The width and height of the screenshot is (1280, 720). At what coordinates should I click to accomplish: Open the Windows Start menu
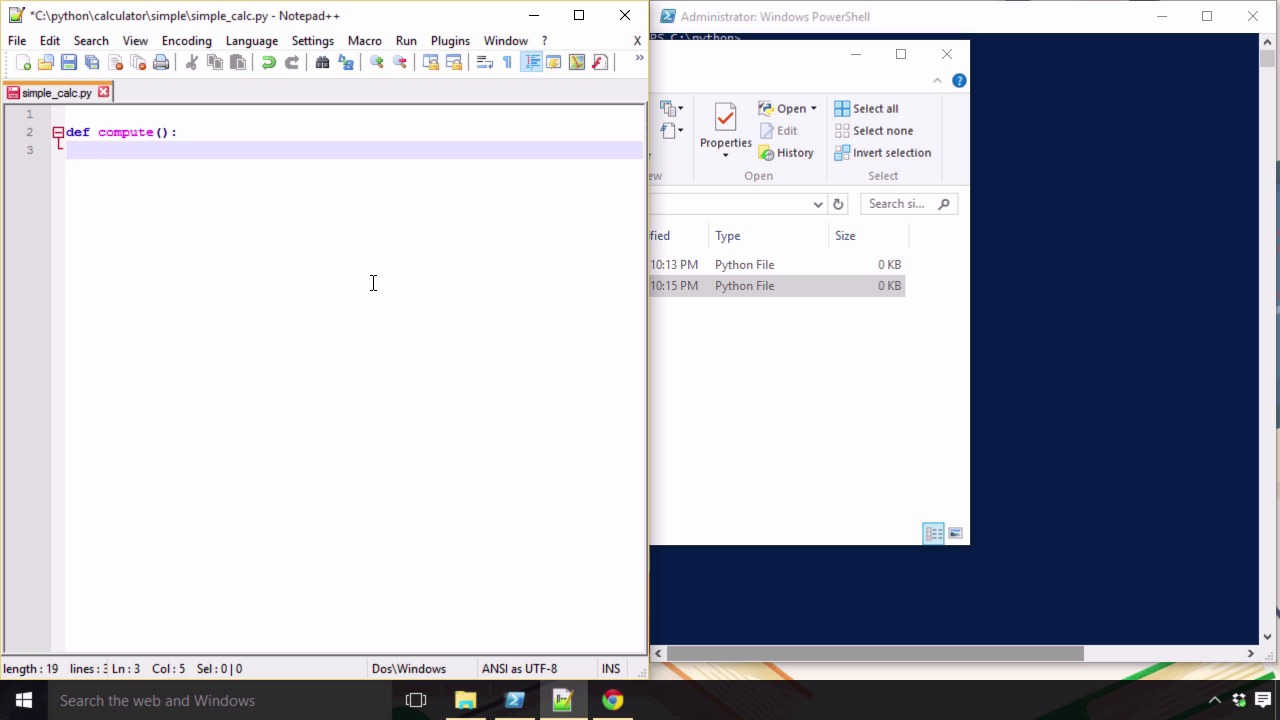point(24,700)
